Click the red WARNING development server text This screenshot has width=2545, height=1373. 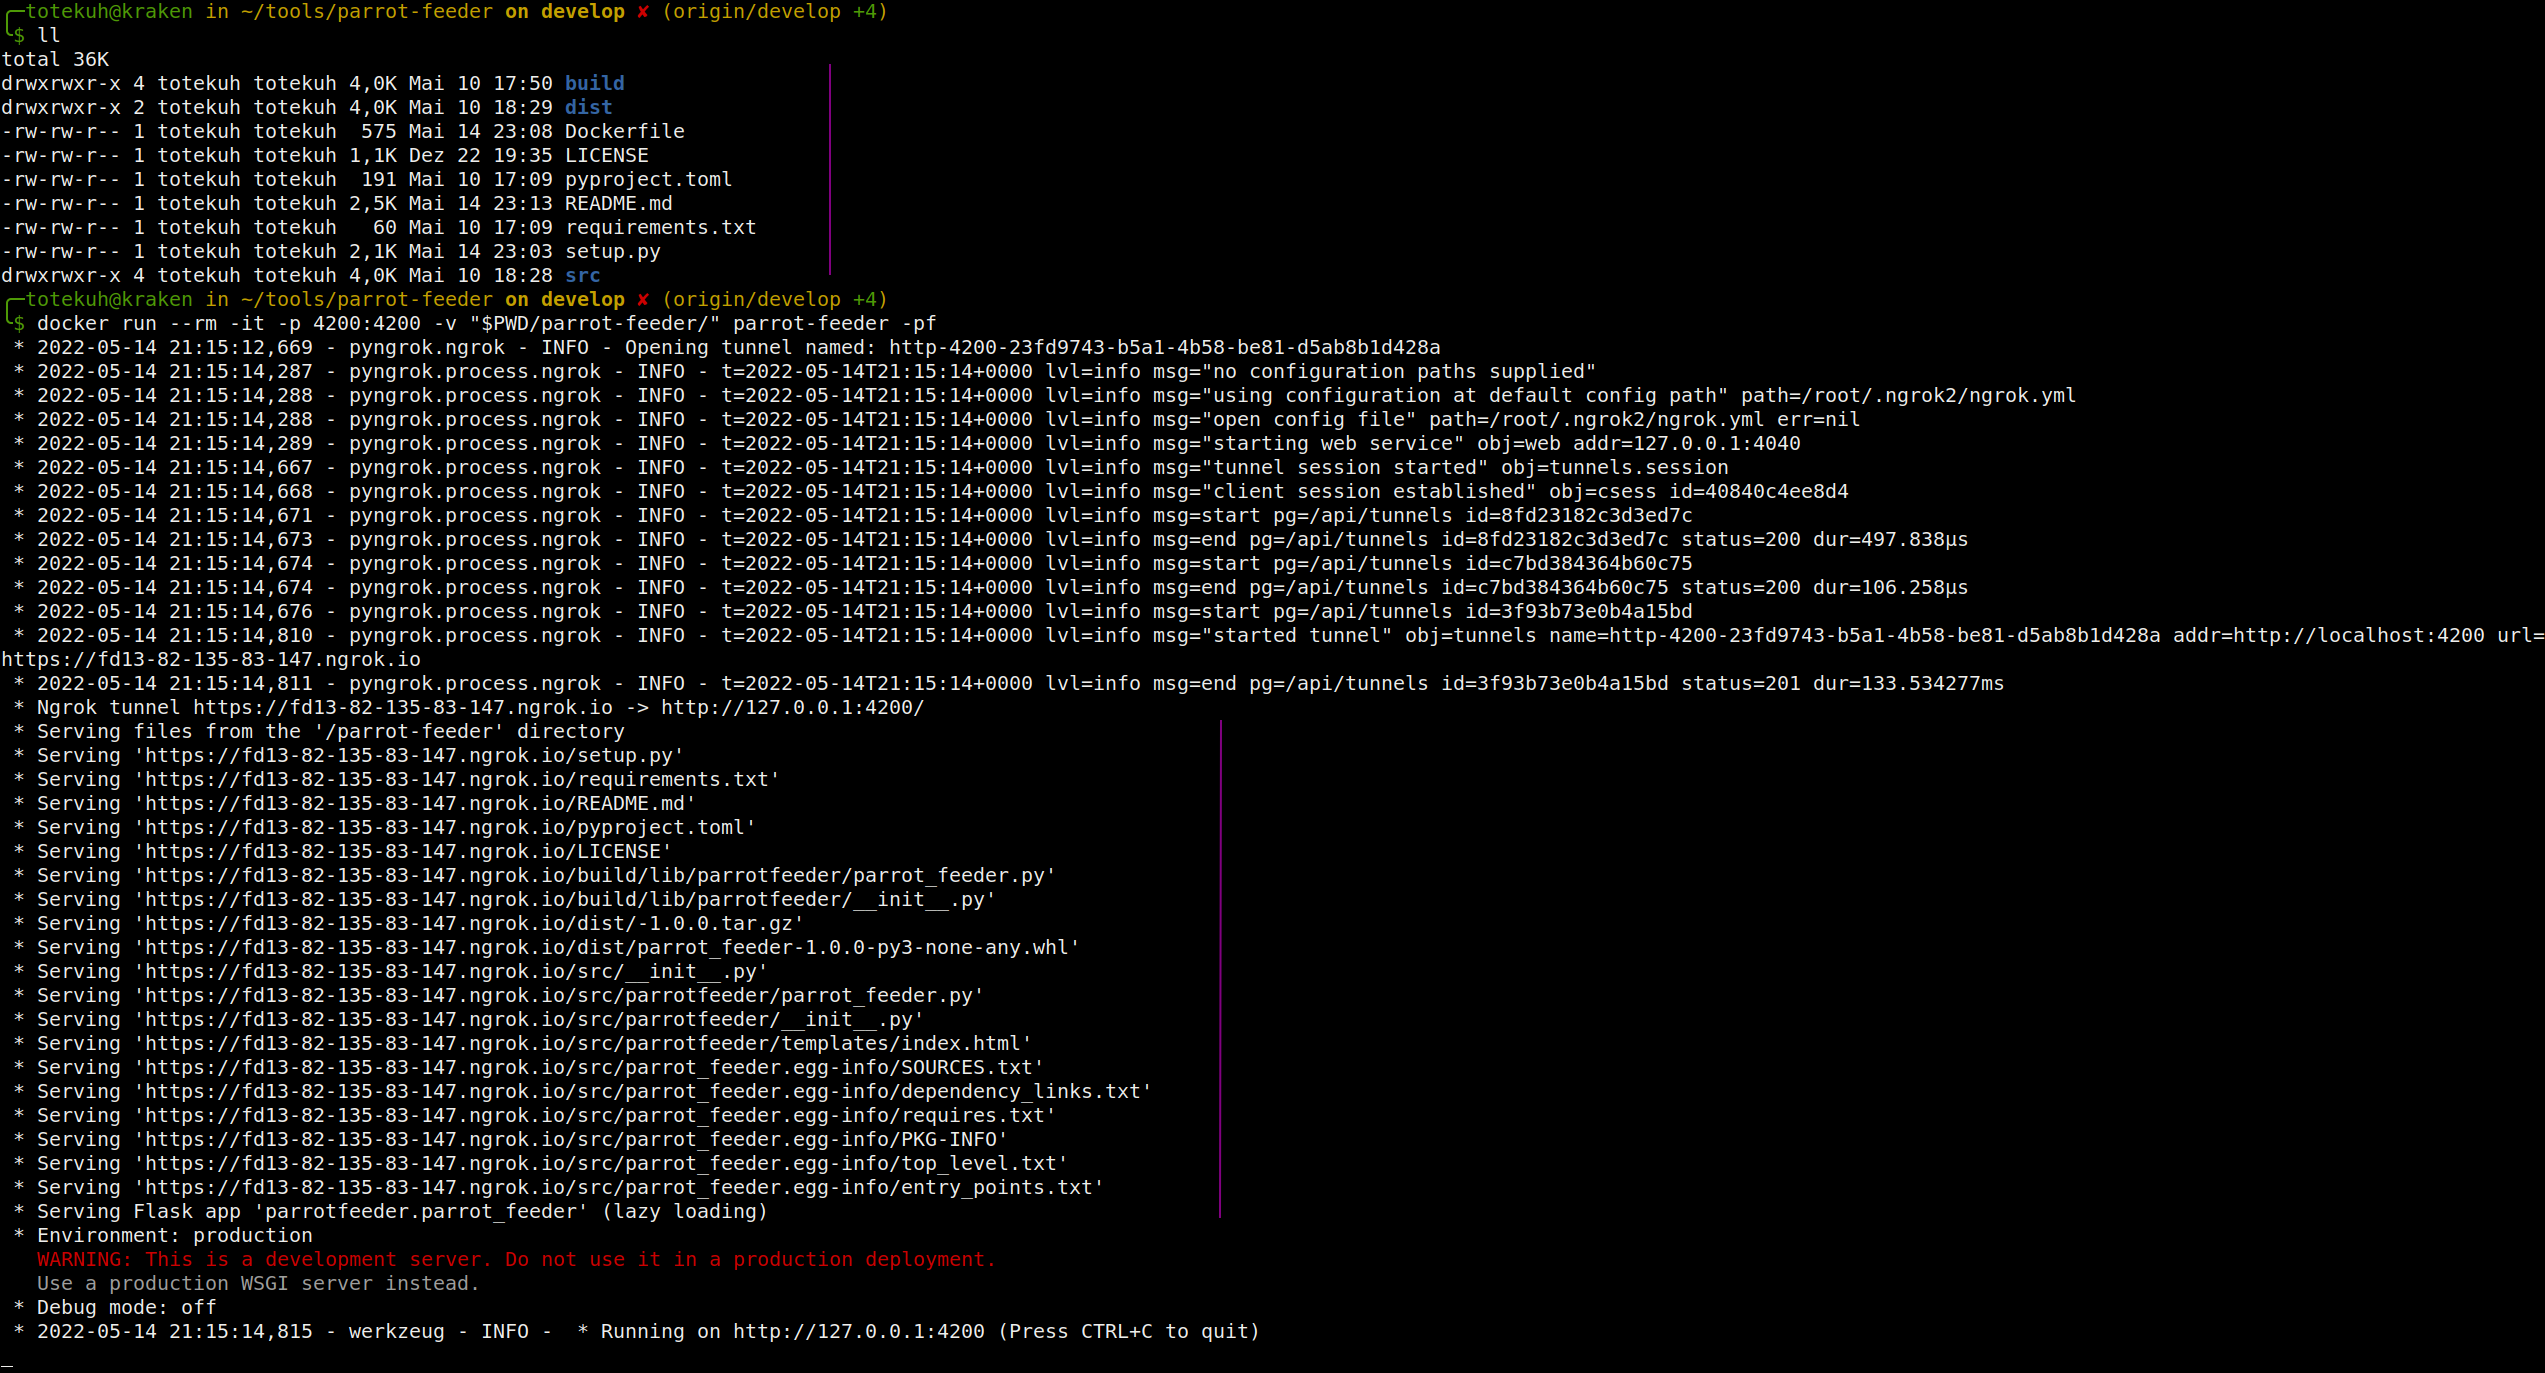pos(516,1260)
